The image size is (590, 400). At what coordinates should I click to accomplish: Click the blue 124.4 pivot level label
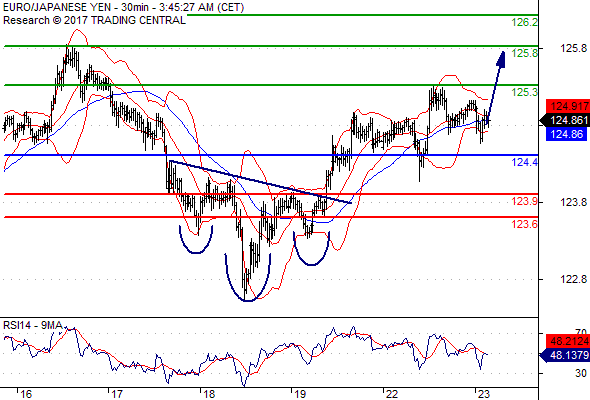[525, 163]
